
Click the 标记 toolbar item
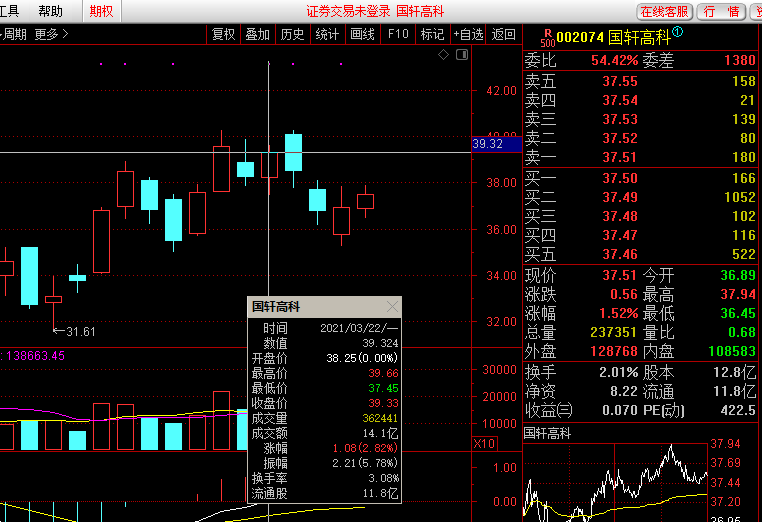point(433,35)
